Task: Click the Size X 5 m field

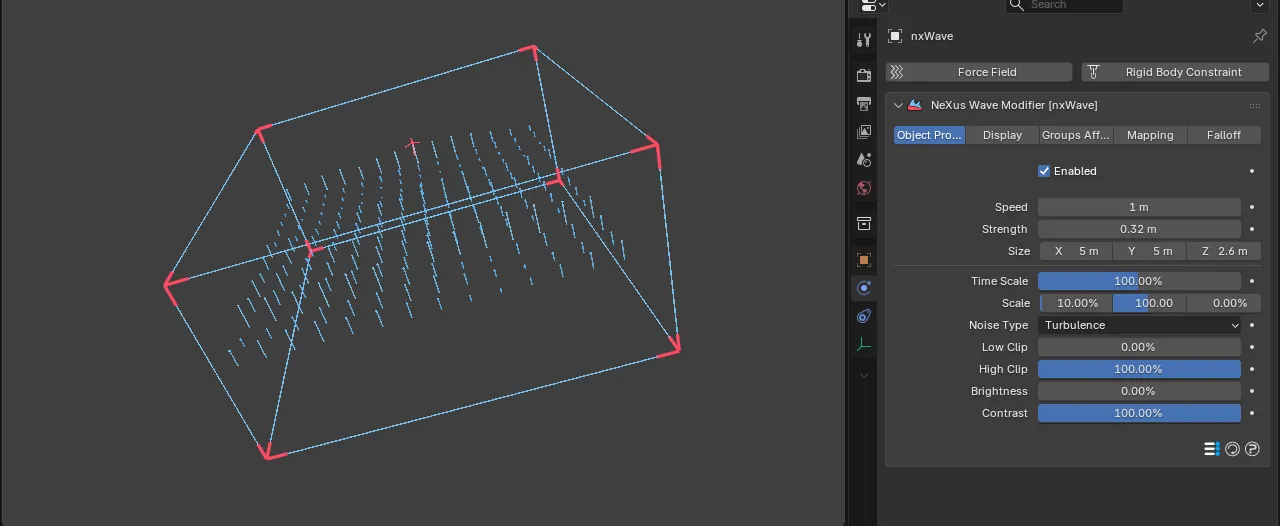Action: click(x=1076, y=251)
